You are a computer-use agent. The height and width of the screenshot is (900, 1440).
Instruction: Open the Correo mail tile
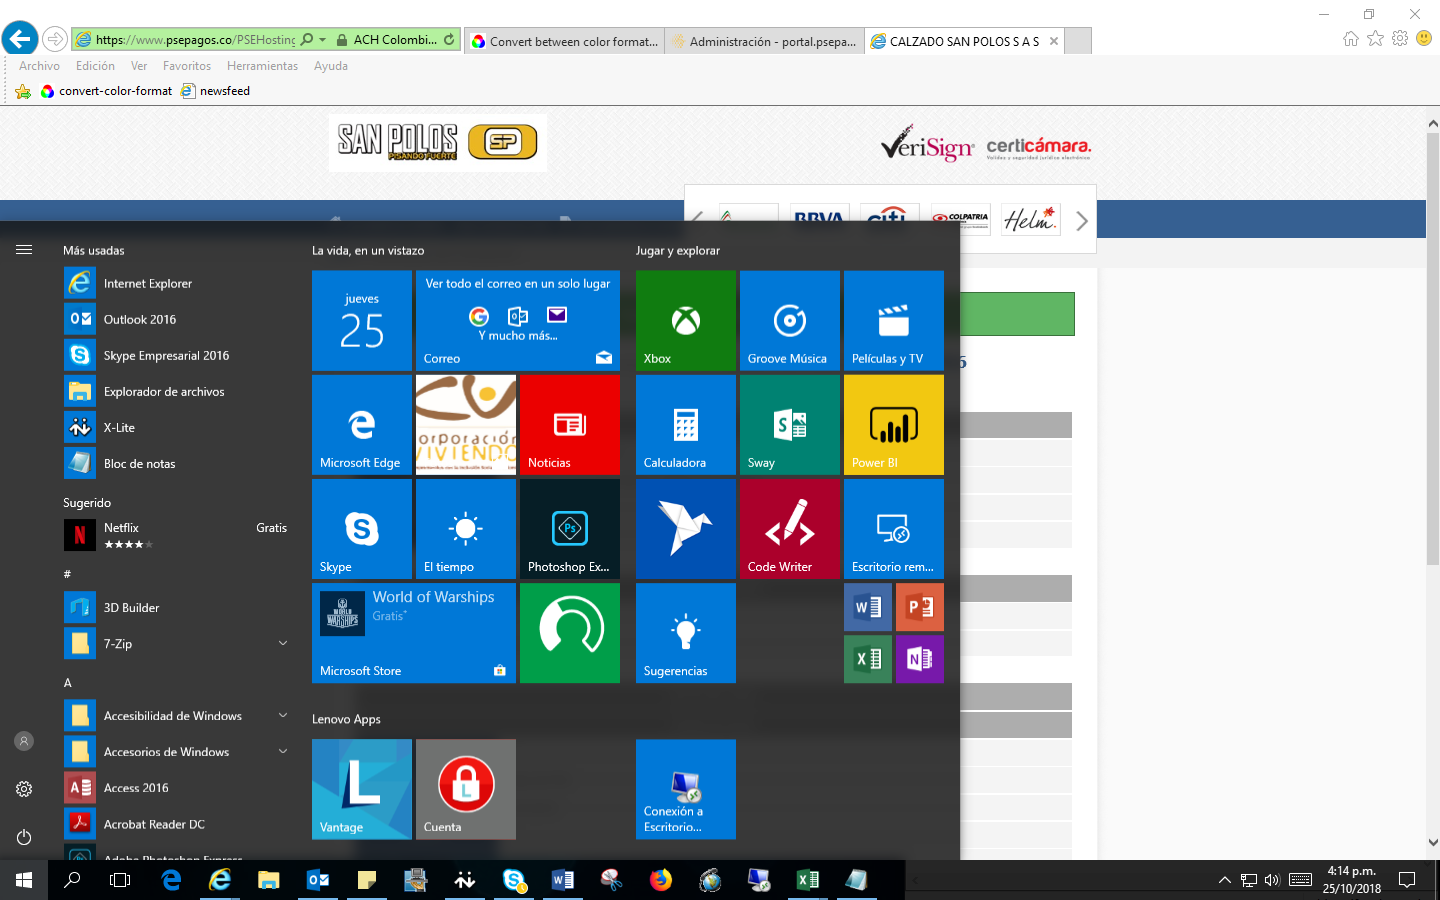click(518, 321)
